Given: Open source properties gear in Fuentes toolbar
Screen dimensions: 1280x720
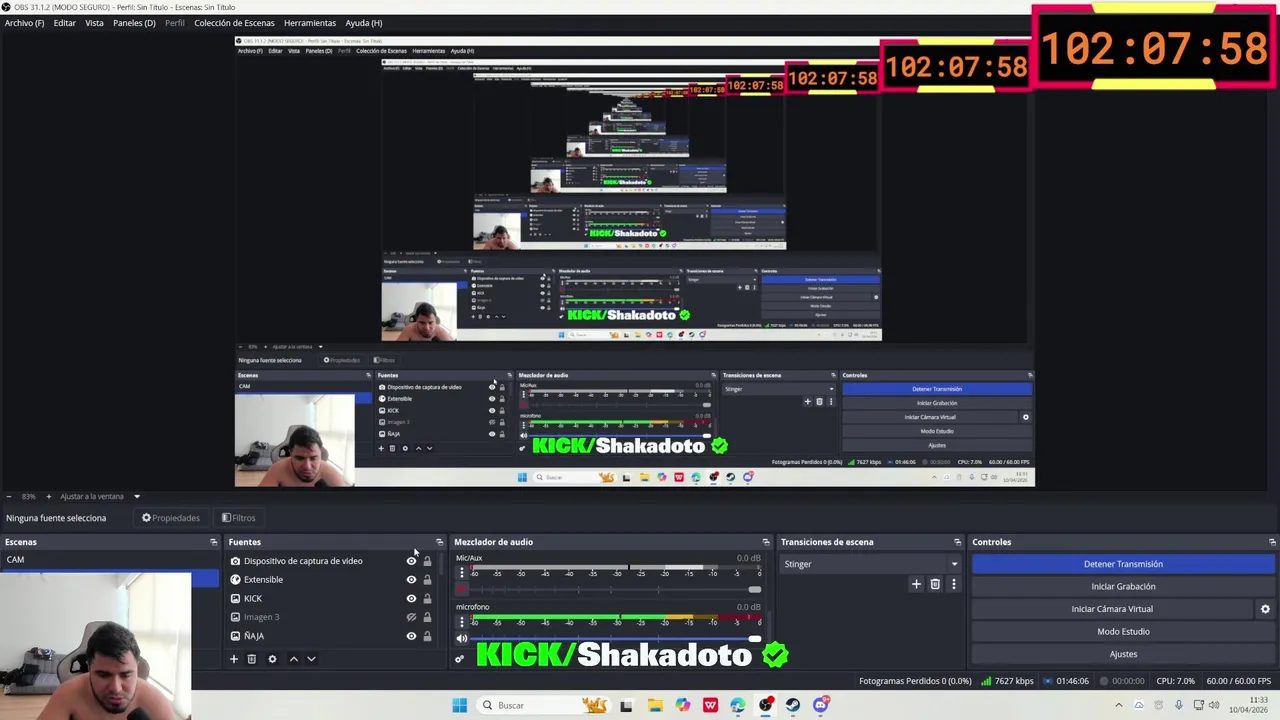Looking at the screenshot, I should pyautogui.click(x=272, y=659).
